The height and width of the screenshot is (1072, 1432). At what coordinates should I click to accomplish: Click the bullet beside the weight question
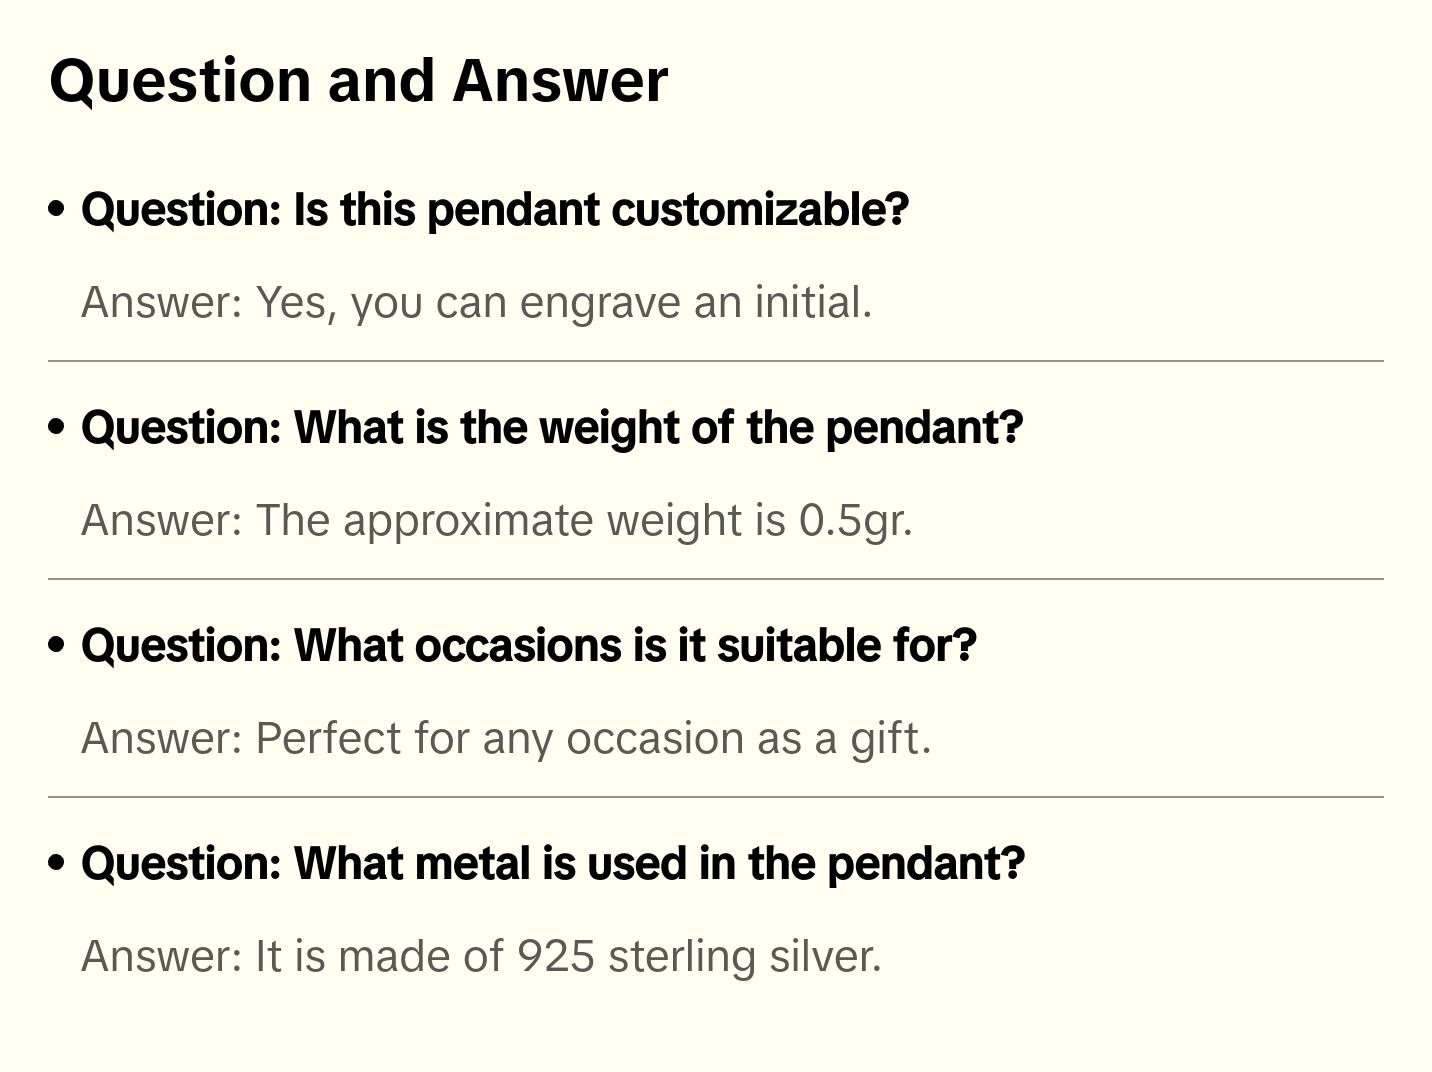pyautogui.click(x=57, y=427)
